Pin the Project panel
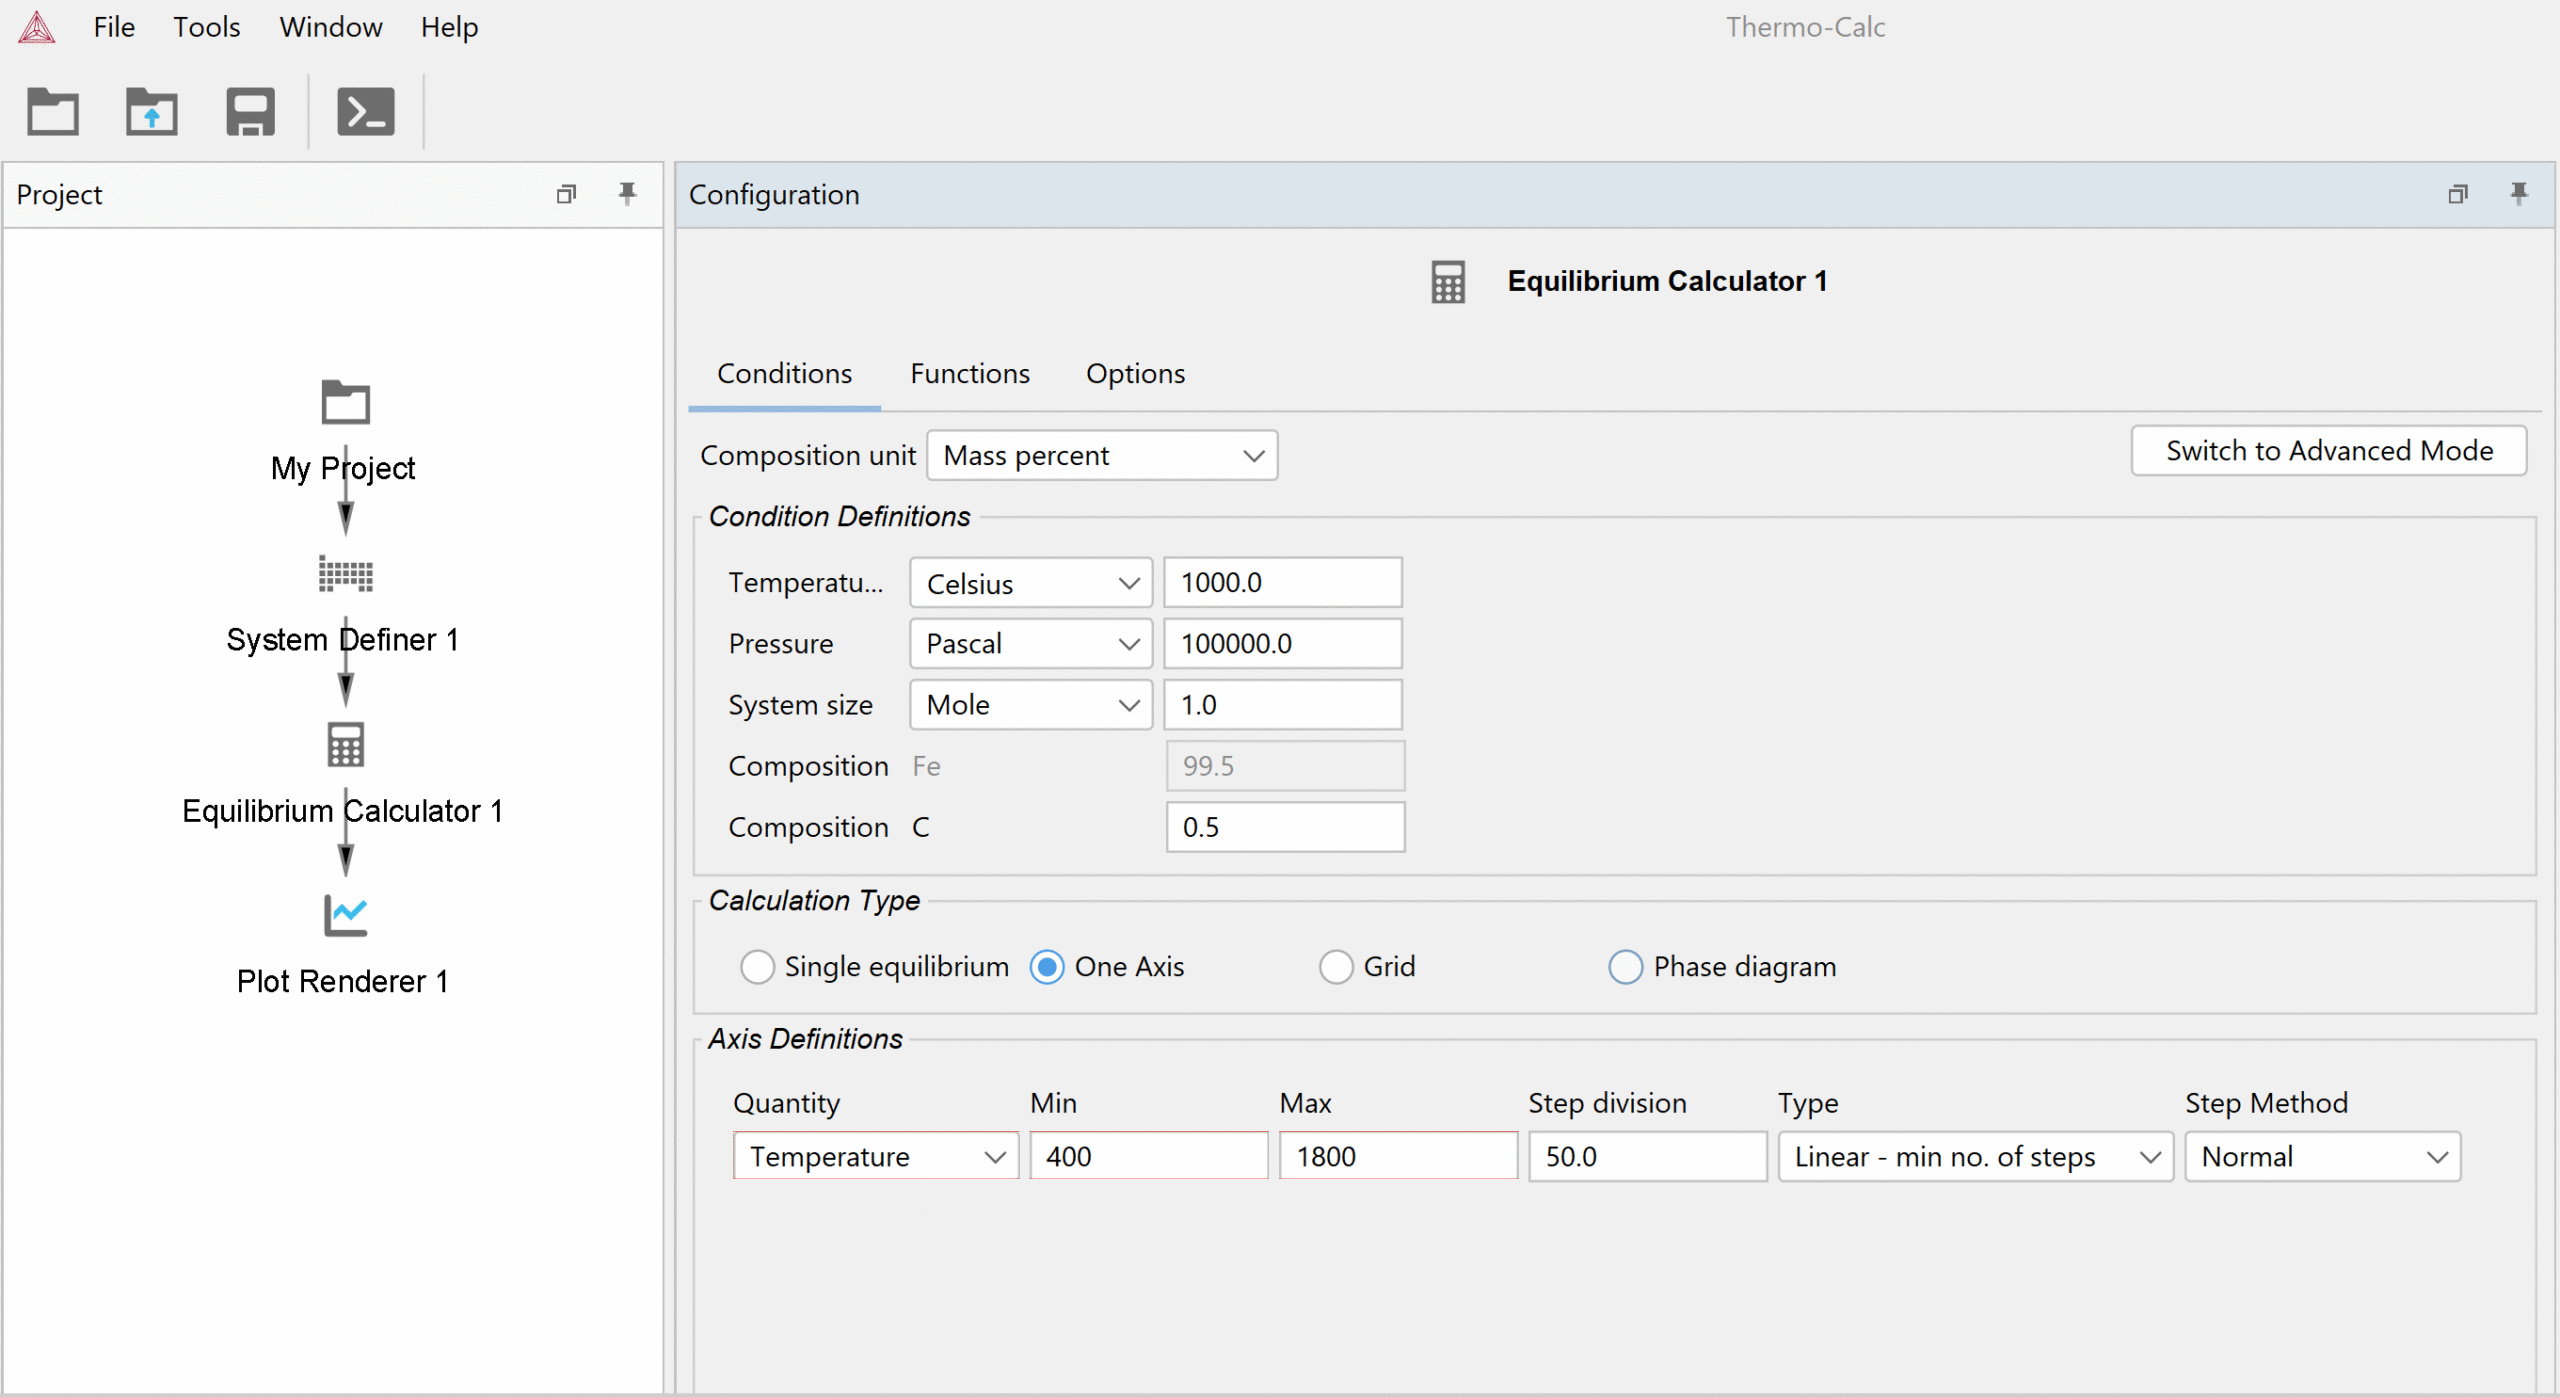This screenshot has width=2560, height=1397. click(627, 194)
